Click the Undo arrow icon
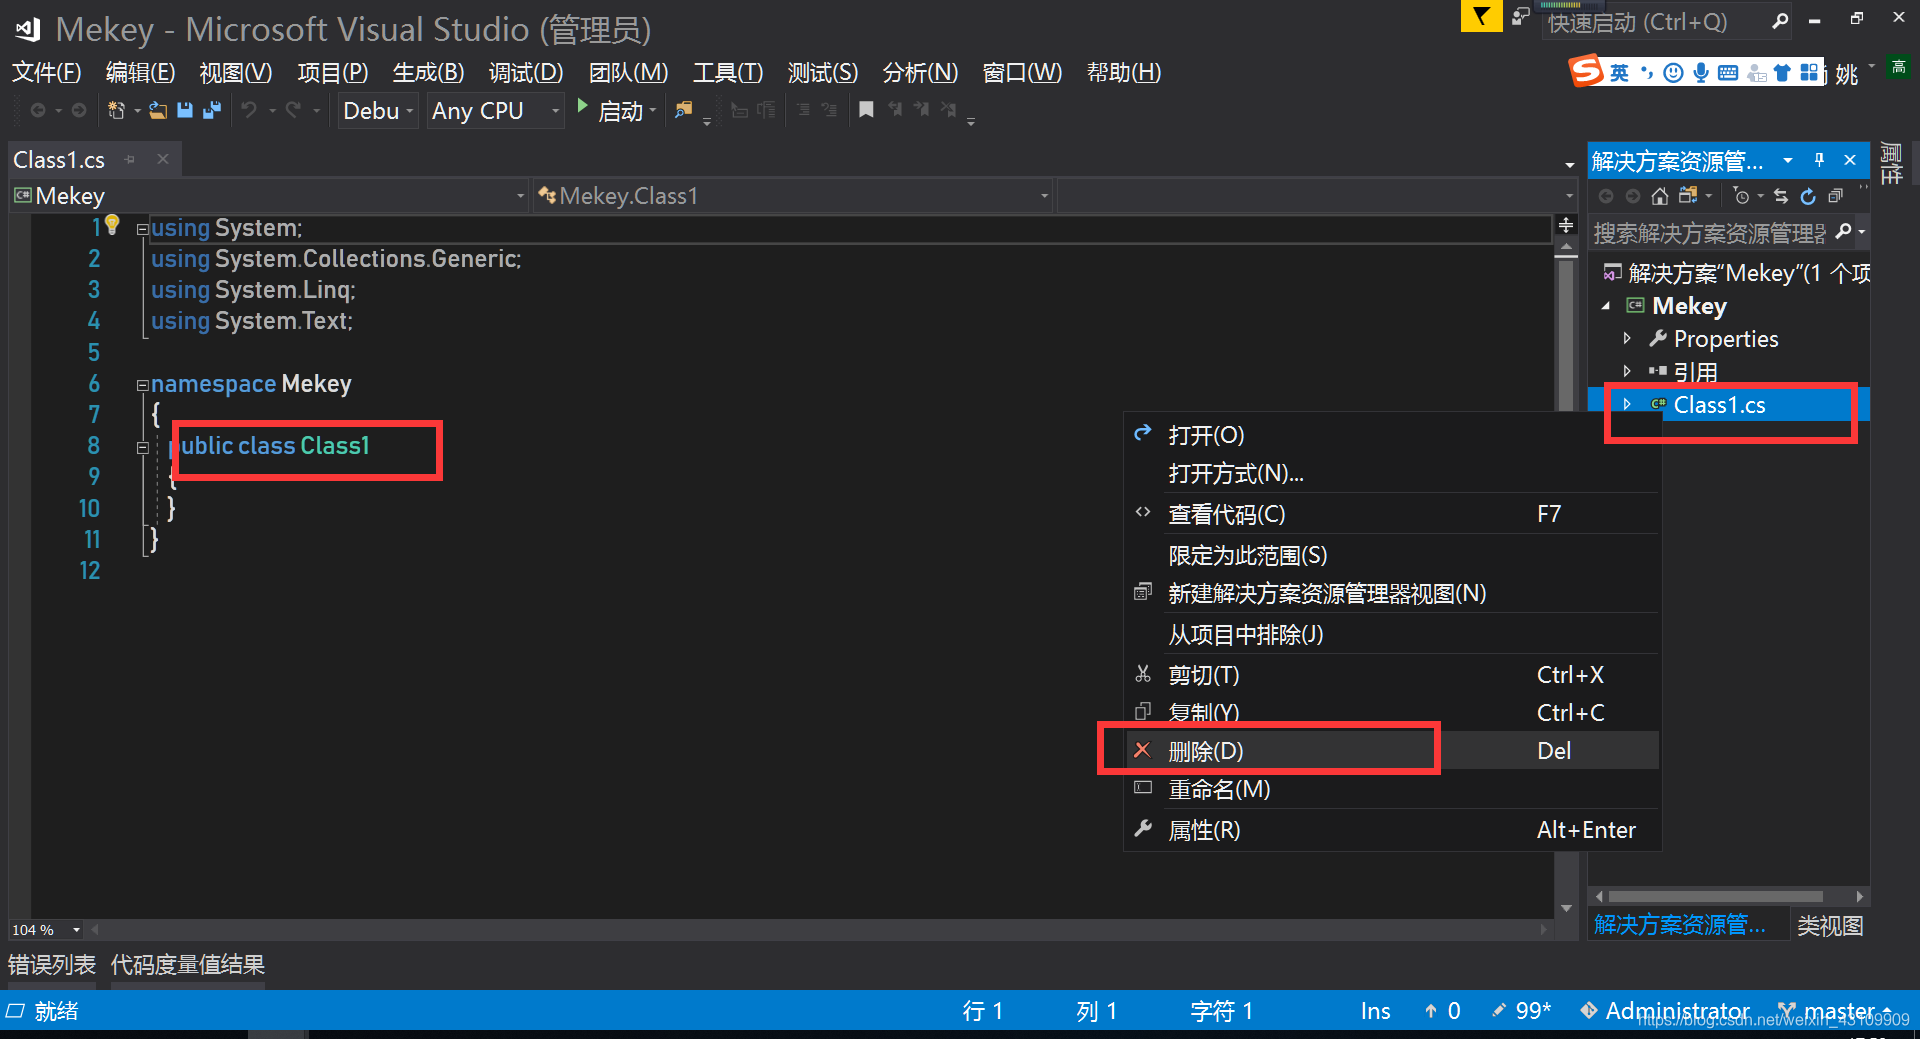1920x1039 pixels. pyautogui.click(x=249, y=110)
